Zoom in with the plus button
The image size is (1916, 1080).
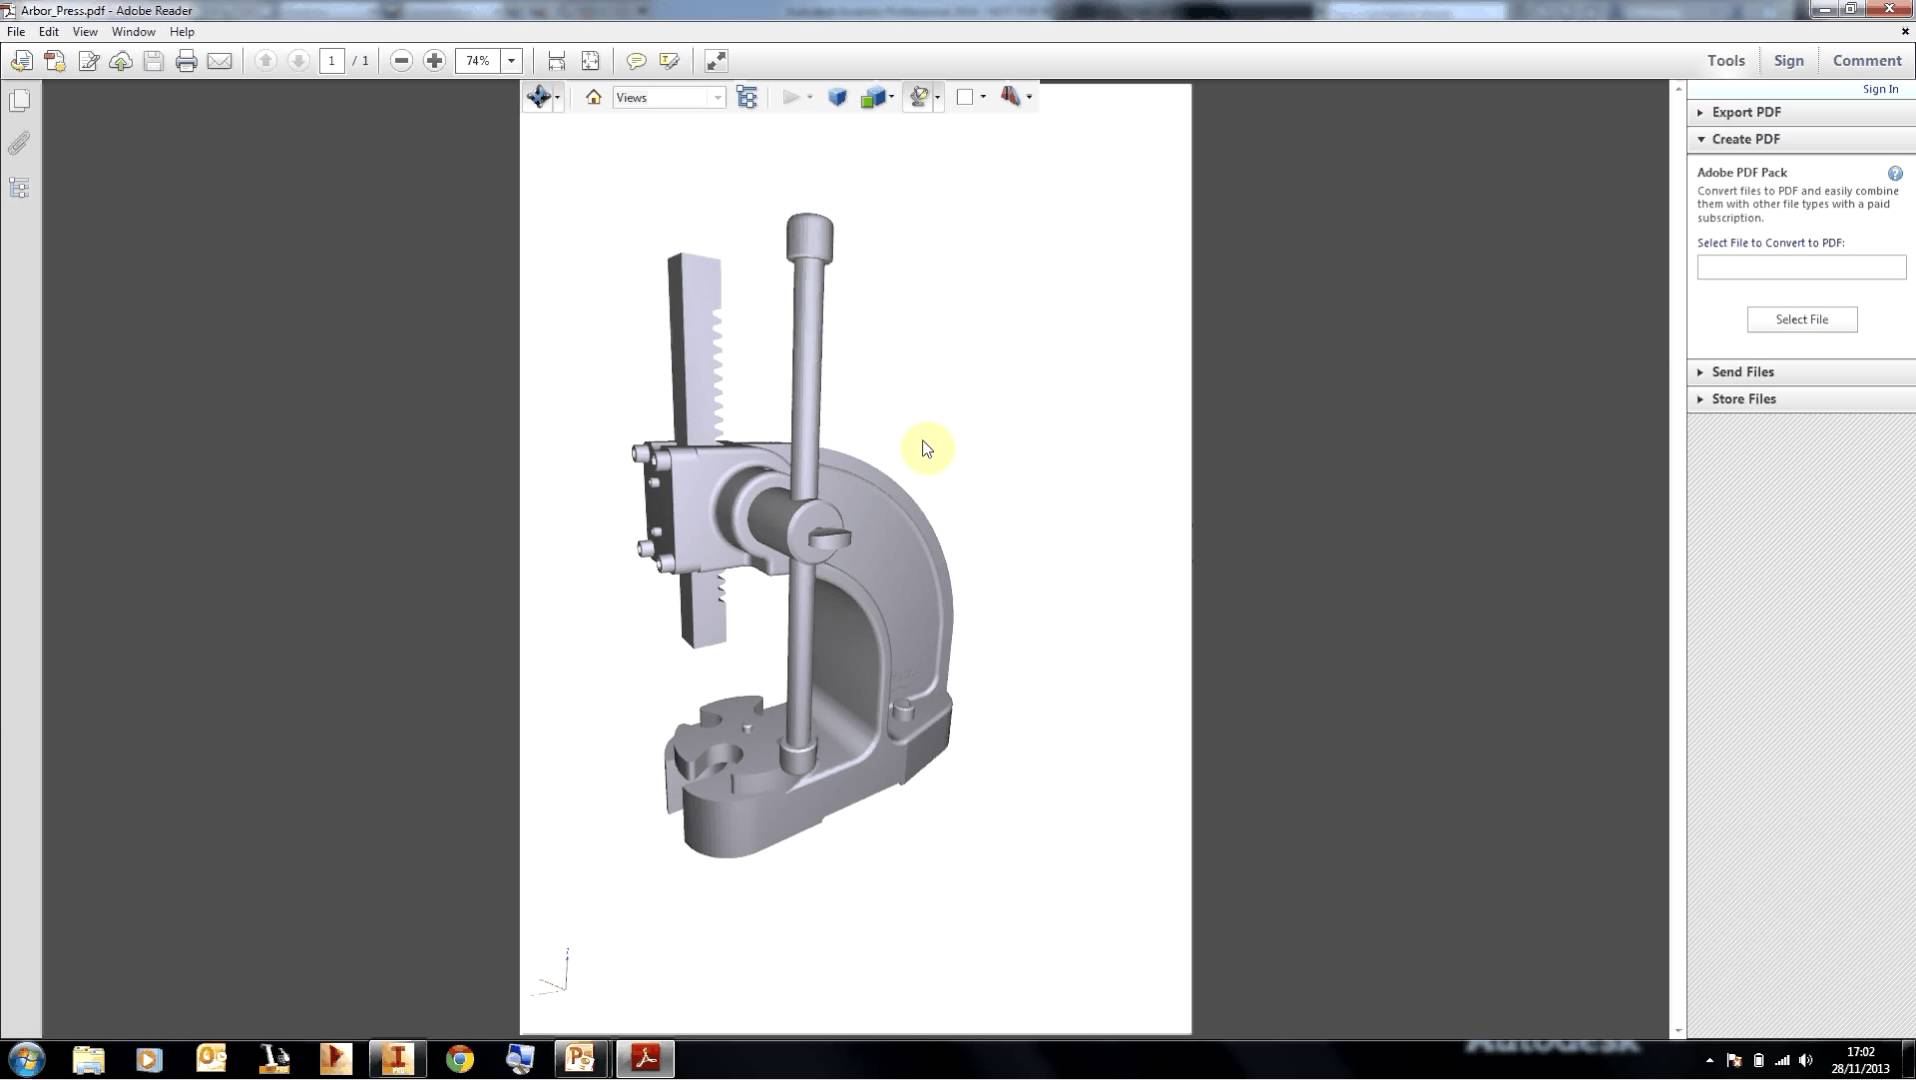pyautogui.click(x=434, y=61)
